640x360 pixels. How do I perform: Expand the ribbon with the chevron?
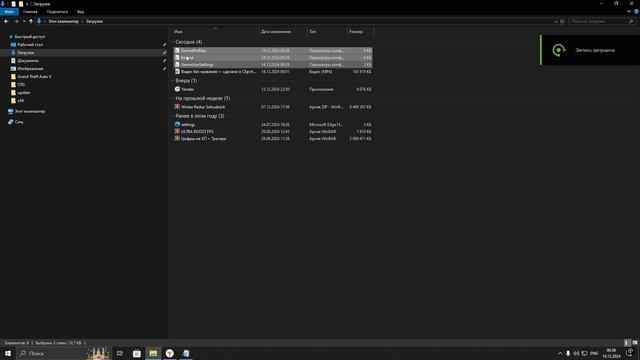[x=629, y=11]
